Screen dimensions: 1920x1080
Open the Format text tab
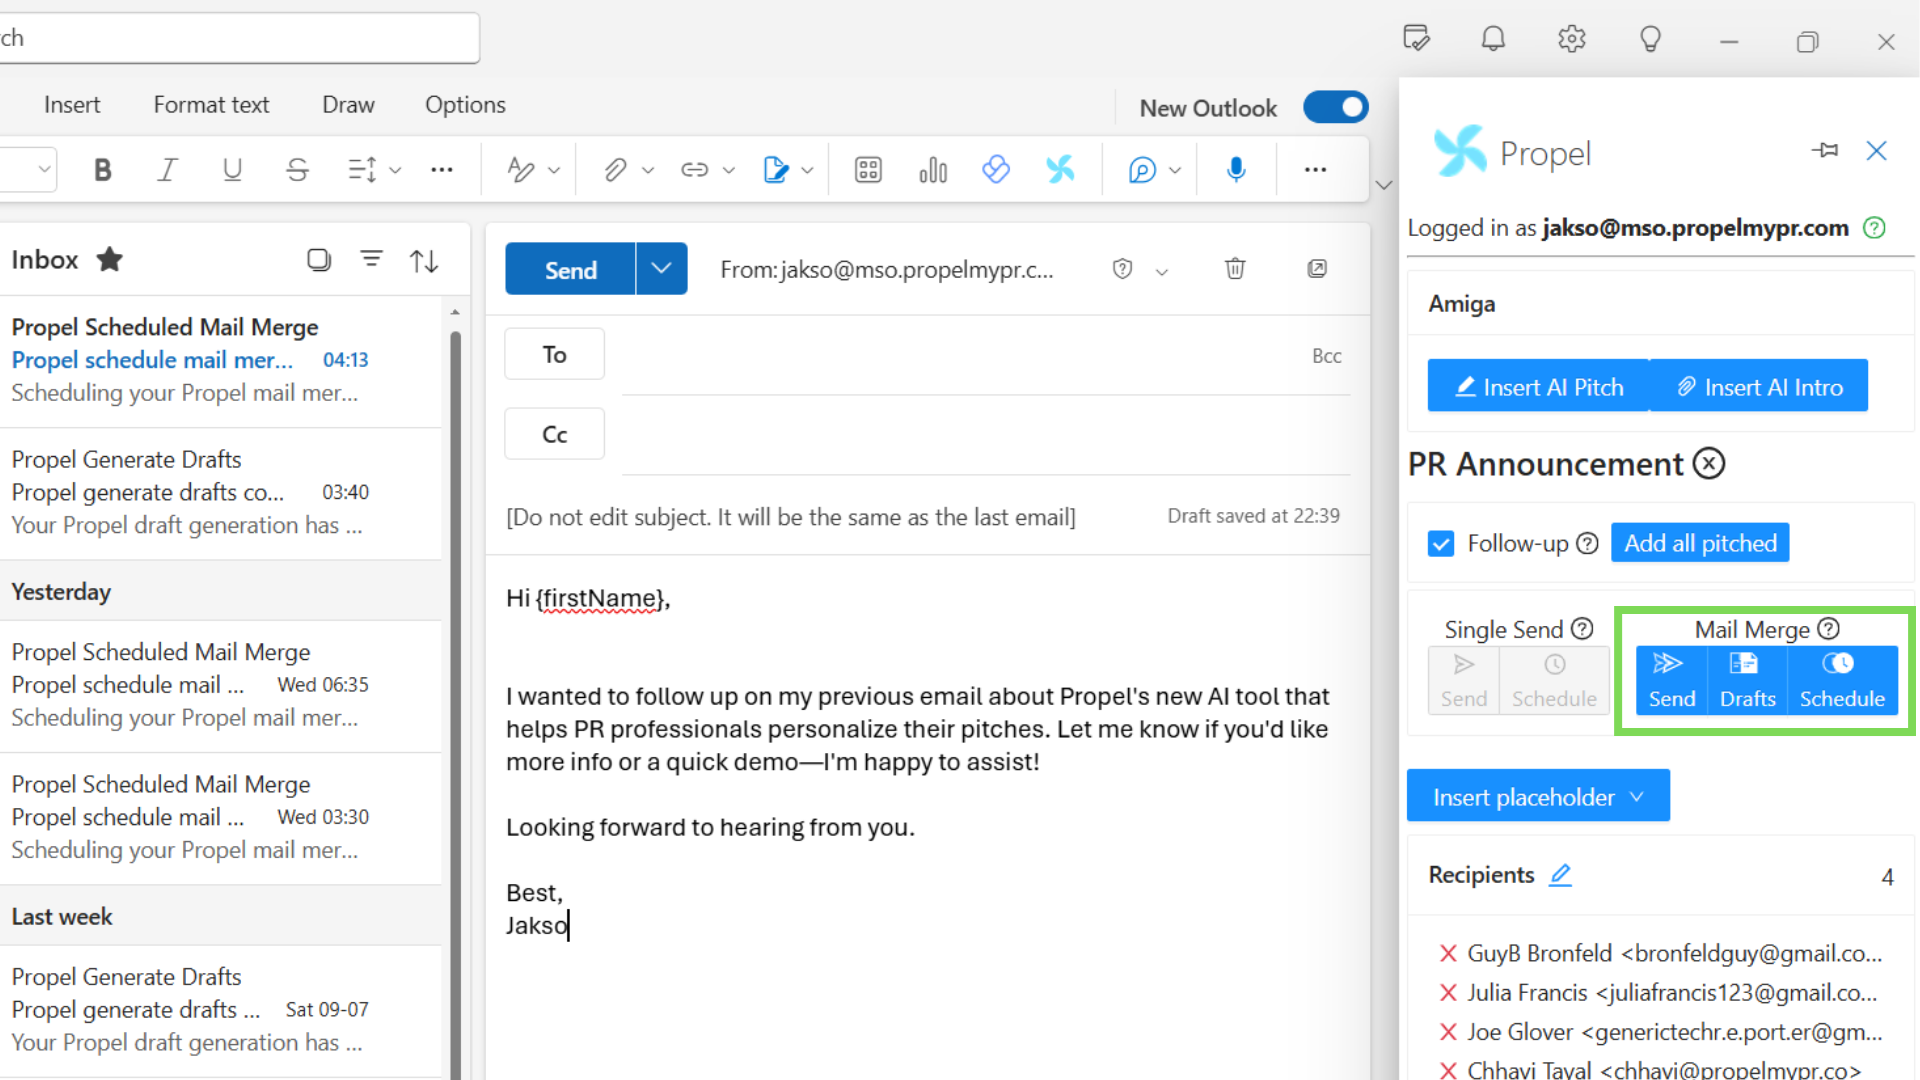[x=211, y=105]
